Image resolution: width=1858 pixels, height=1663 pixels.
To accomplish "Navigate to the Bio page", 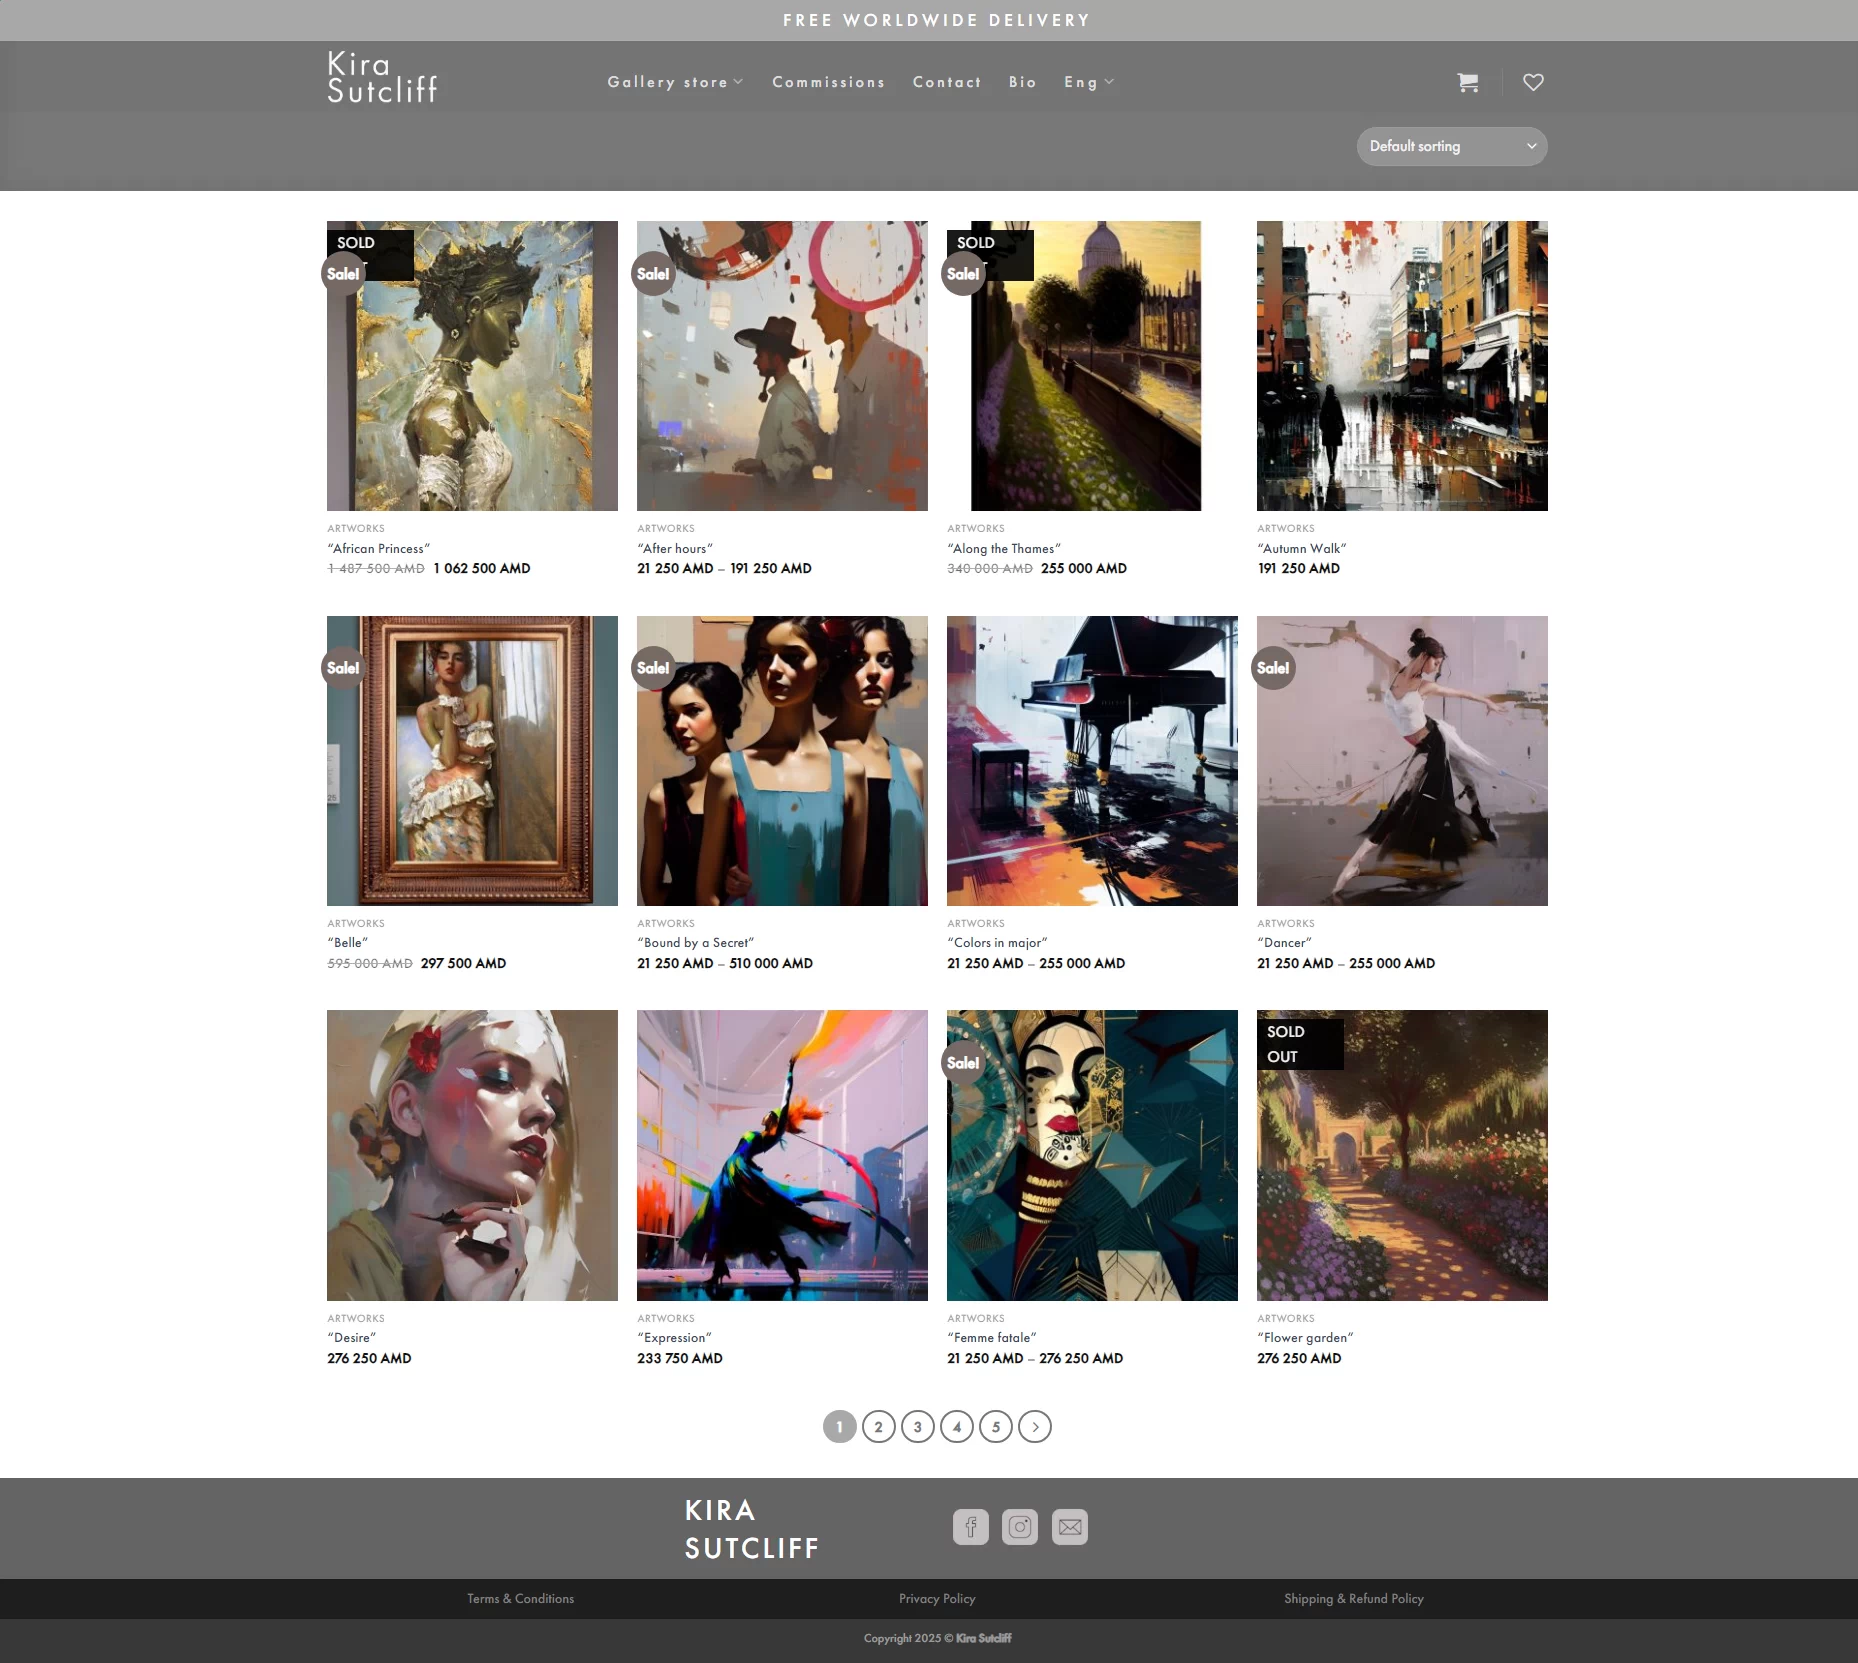I will pyautogui.click(x=1022, y=83).
